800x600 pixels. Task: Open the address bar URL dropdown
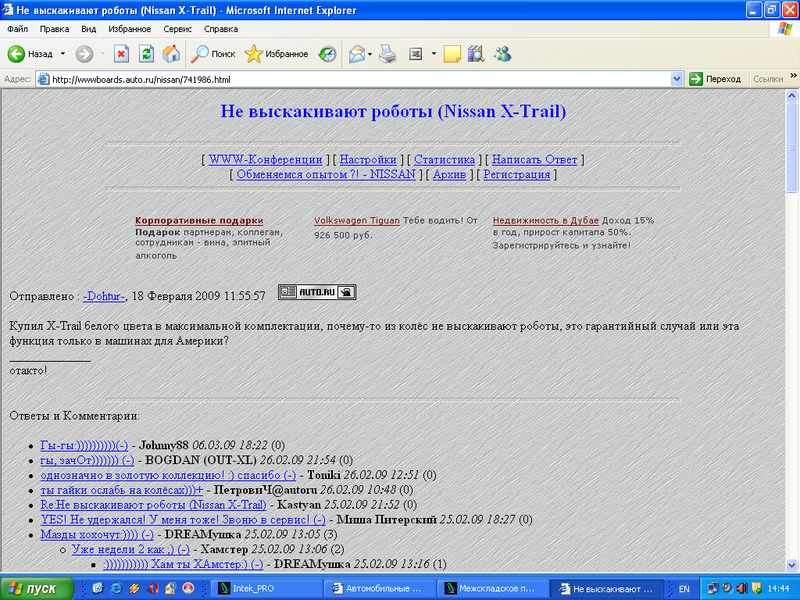(678, 79)
